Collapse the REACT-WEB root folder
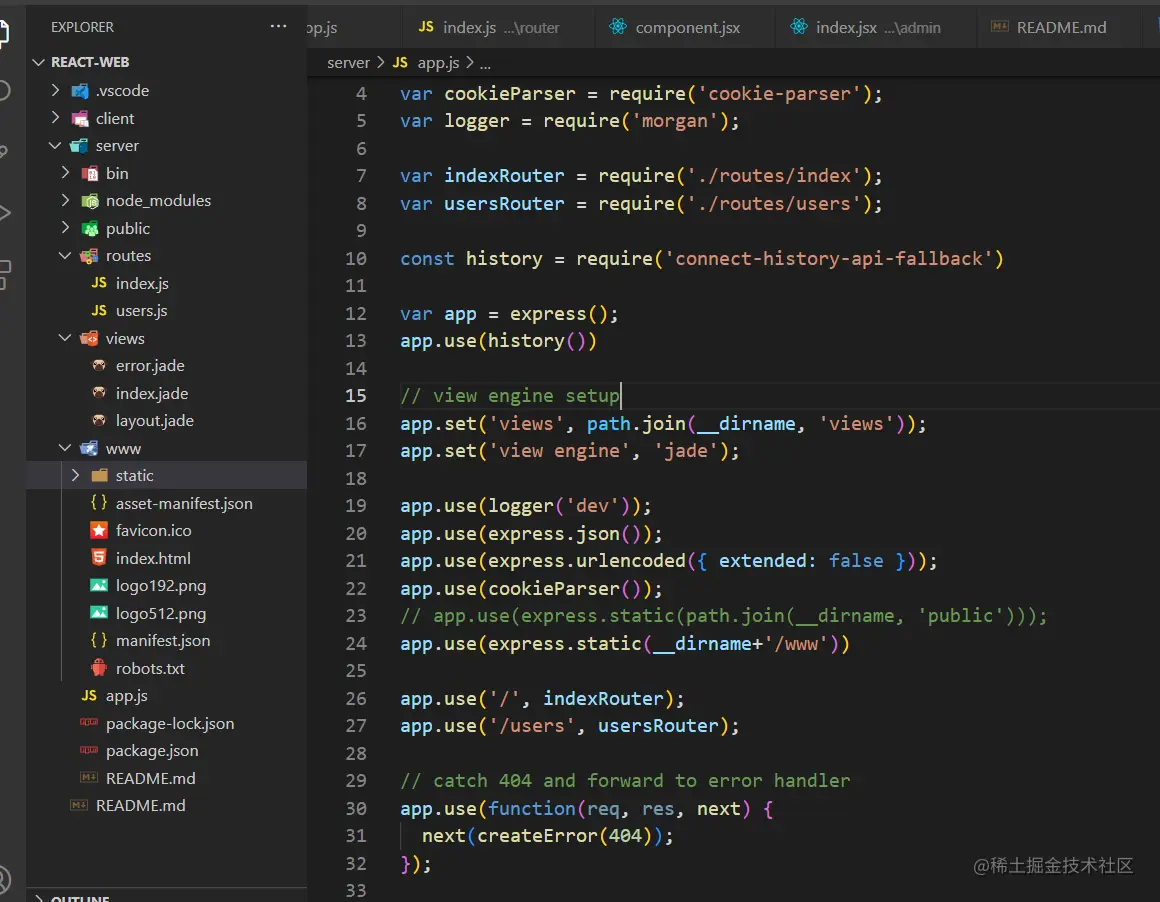The image size is (1160, 902). click(38, 62)
